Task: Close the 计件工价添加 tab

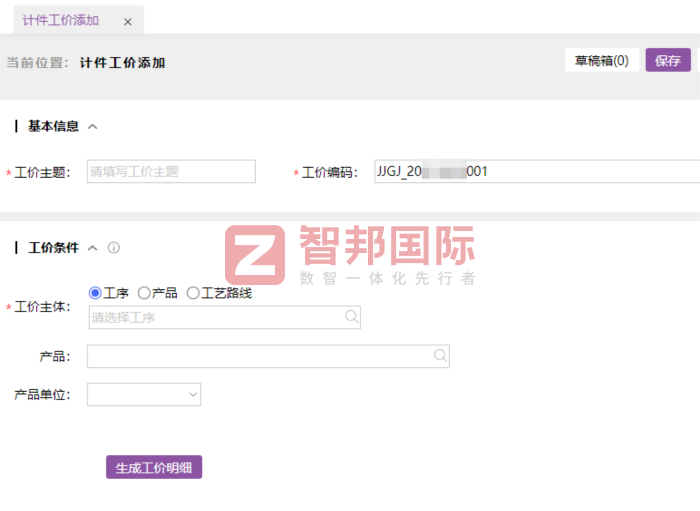Action: click(x=127, y=21)
